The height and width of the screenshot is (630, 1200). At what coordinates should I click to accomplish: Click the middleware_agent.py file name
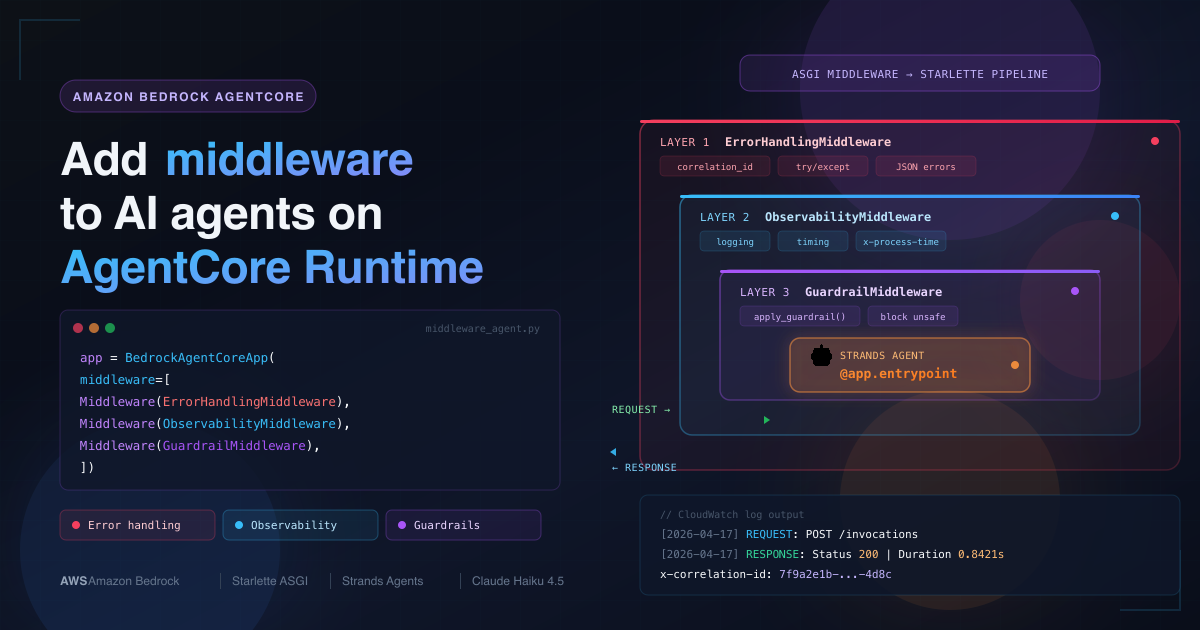pos(482,328)
